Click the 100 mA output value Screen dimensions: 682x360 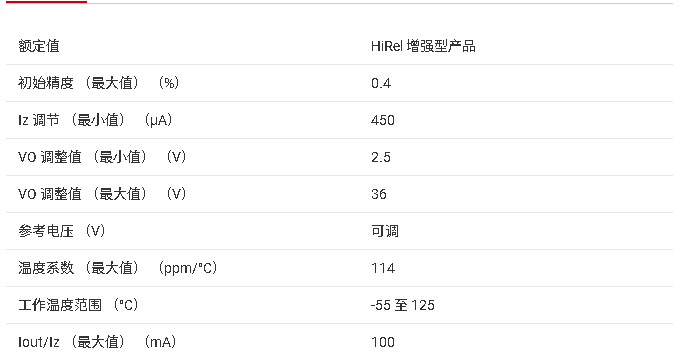(x=383, y=342)
